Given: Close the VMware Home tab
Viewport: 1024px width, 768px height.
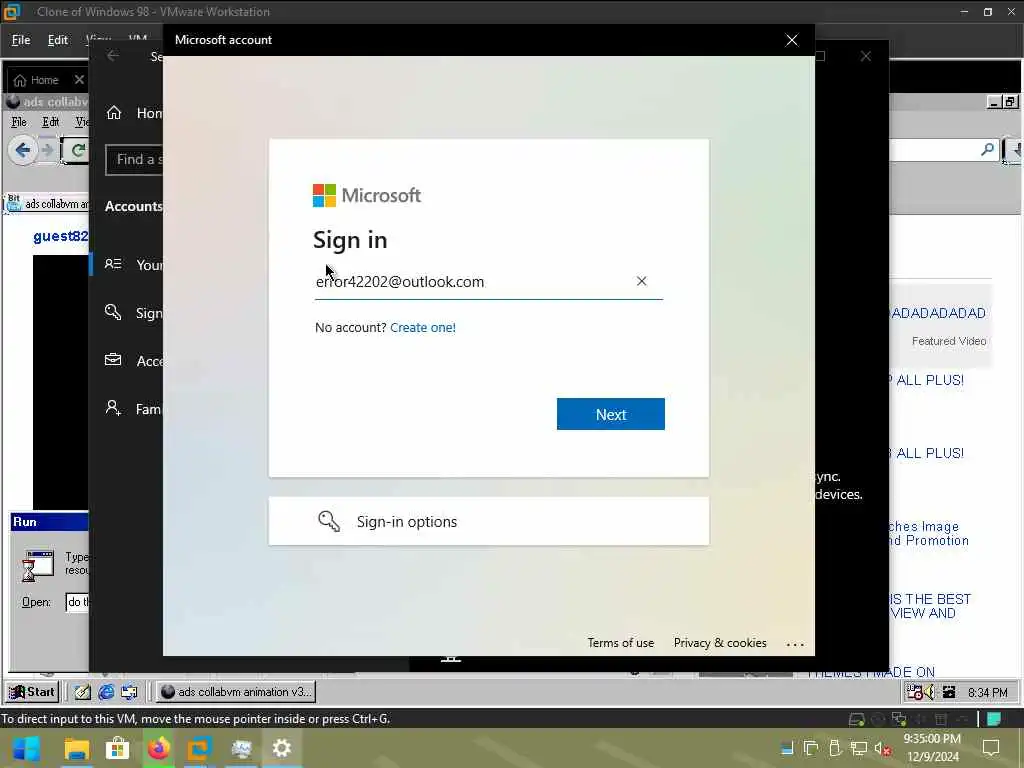Looking at the screenshot, I should [x=79, y=79].
